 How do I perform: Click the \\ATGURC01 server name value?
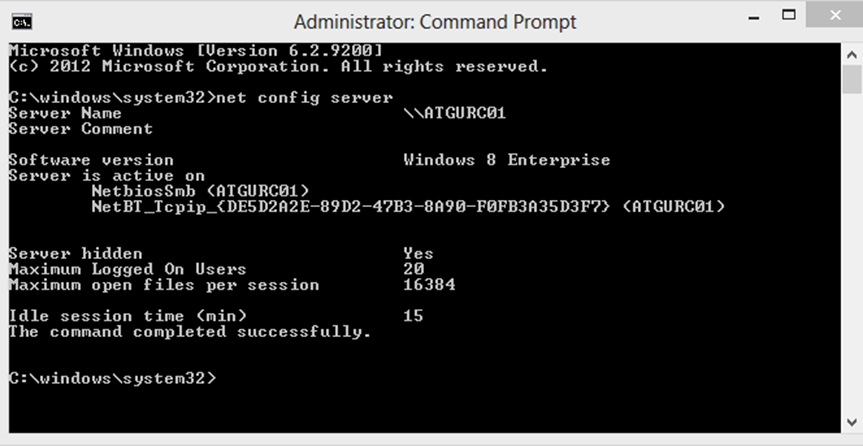454,113
